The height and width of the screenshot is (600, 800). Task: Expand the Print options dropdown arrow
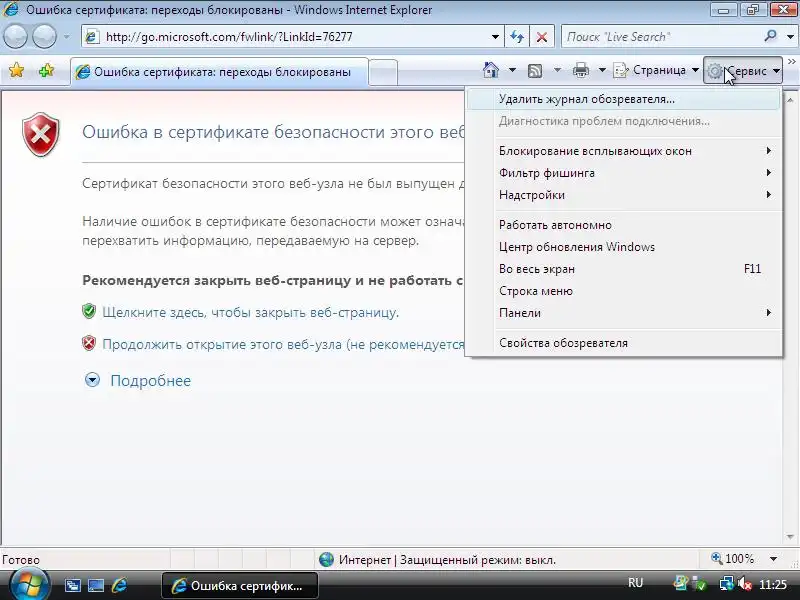click(x=602, y=70)
